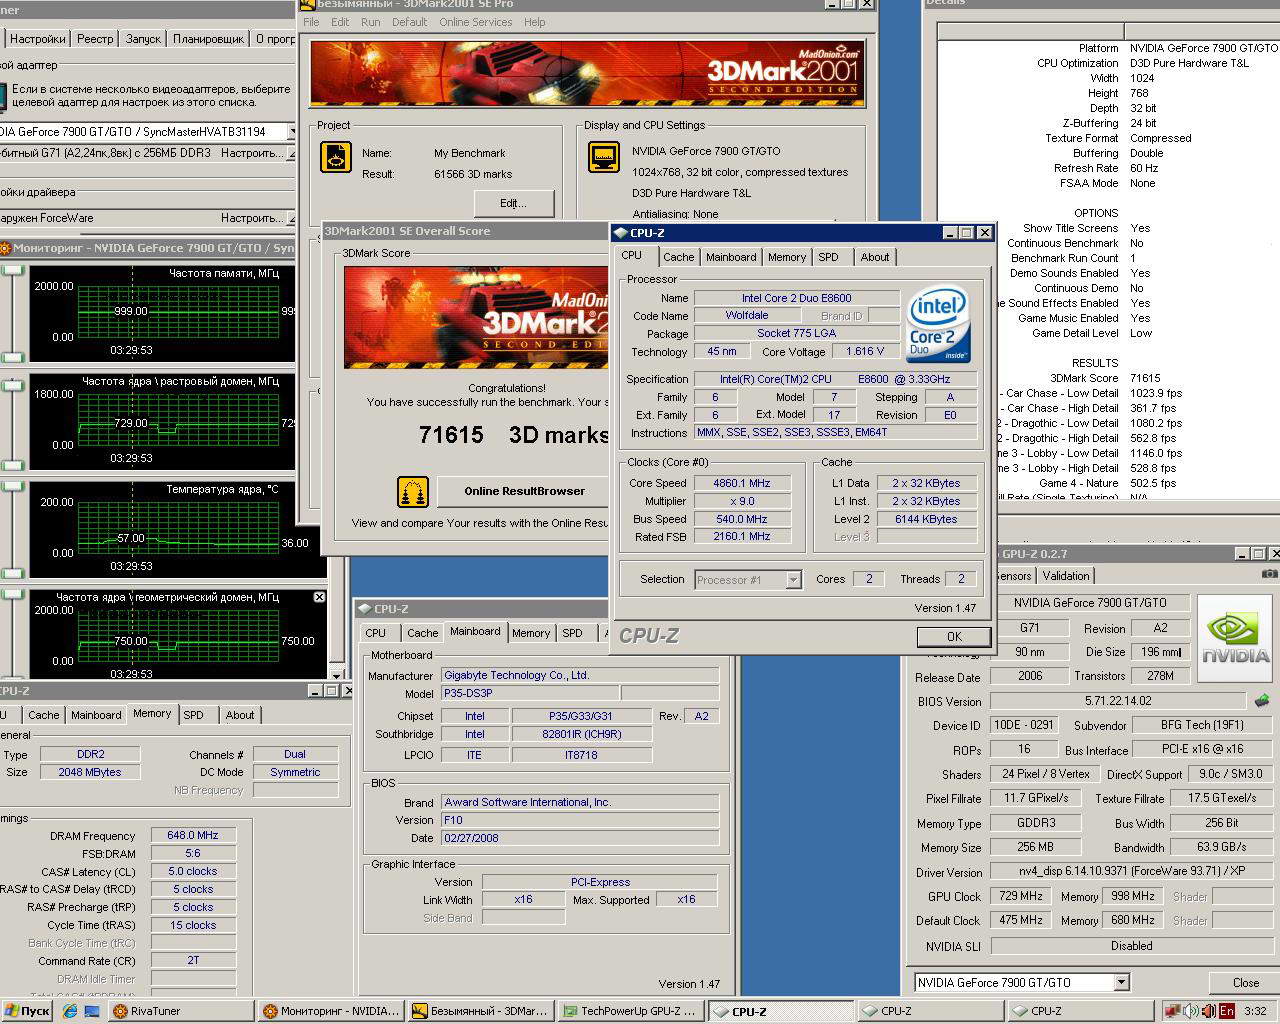Open the Настройки tab in RivaTuner
The image size is (1280, 1024).
[38, 39]
